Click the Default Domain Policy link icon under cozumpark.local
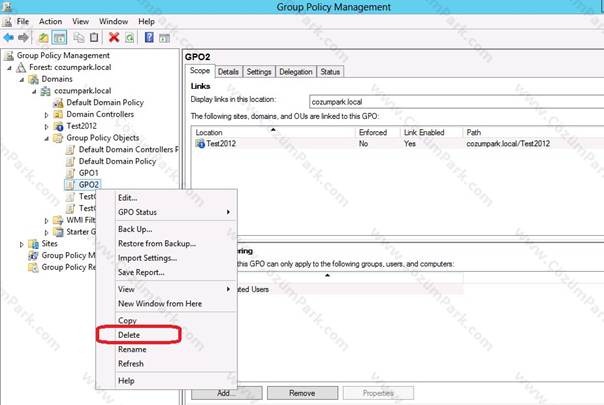The height and width of the screenshot is (405, 604). pyautogui.click(x=58, y=103)
